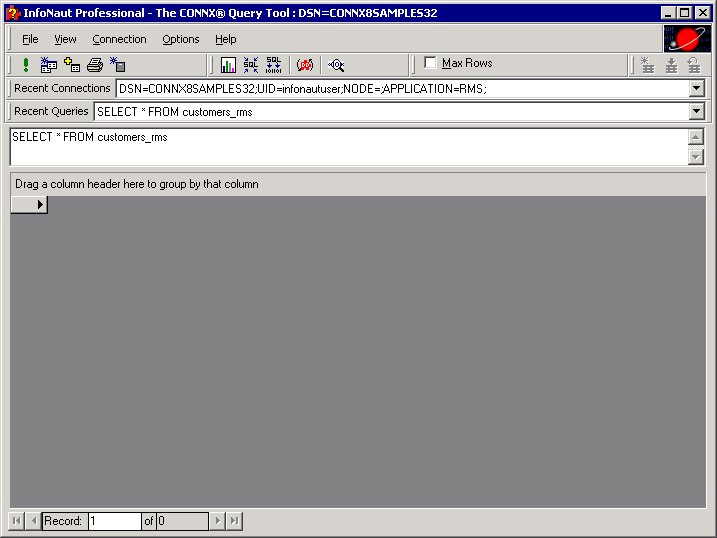
Task: Go to the next record
Action: (218, 521)
